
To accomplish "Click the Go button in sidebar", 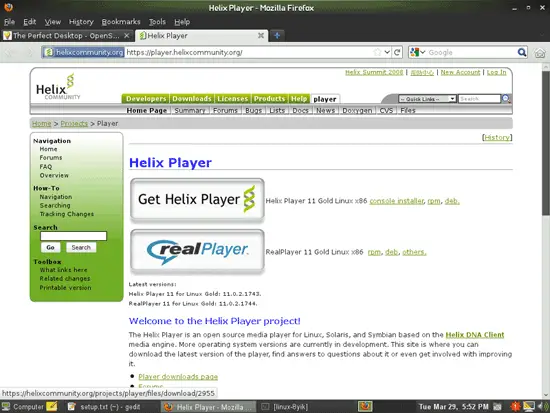I will 51,247.
